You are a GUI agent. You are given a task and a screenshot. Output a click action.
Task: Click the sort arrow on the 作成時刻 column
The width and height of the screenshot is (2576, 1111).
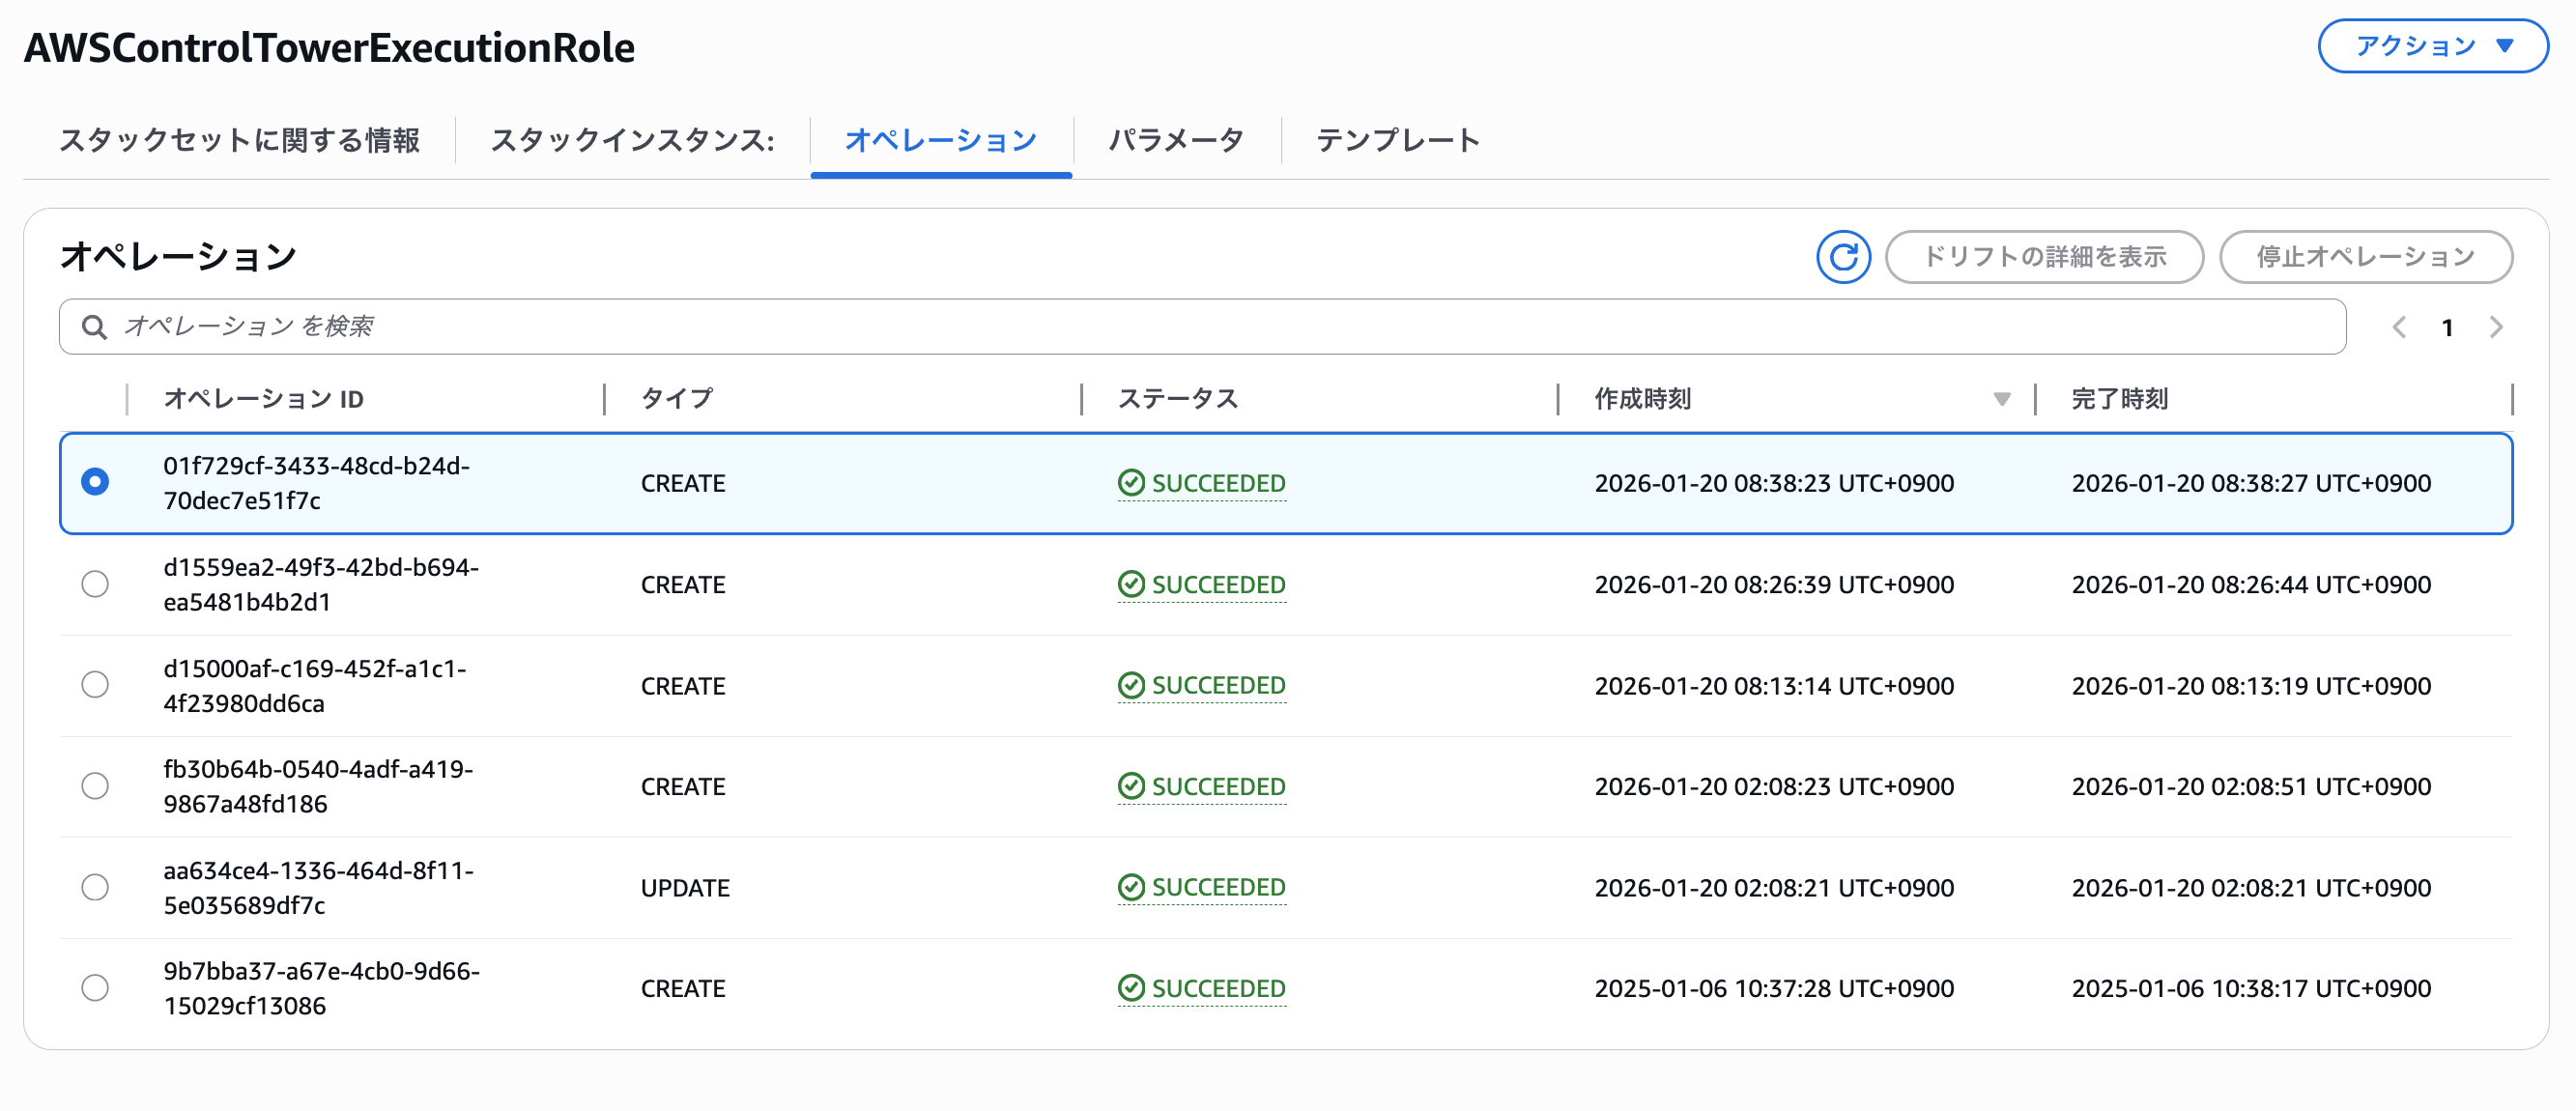(x=2001, y=398)
